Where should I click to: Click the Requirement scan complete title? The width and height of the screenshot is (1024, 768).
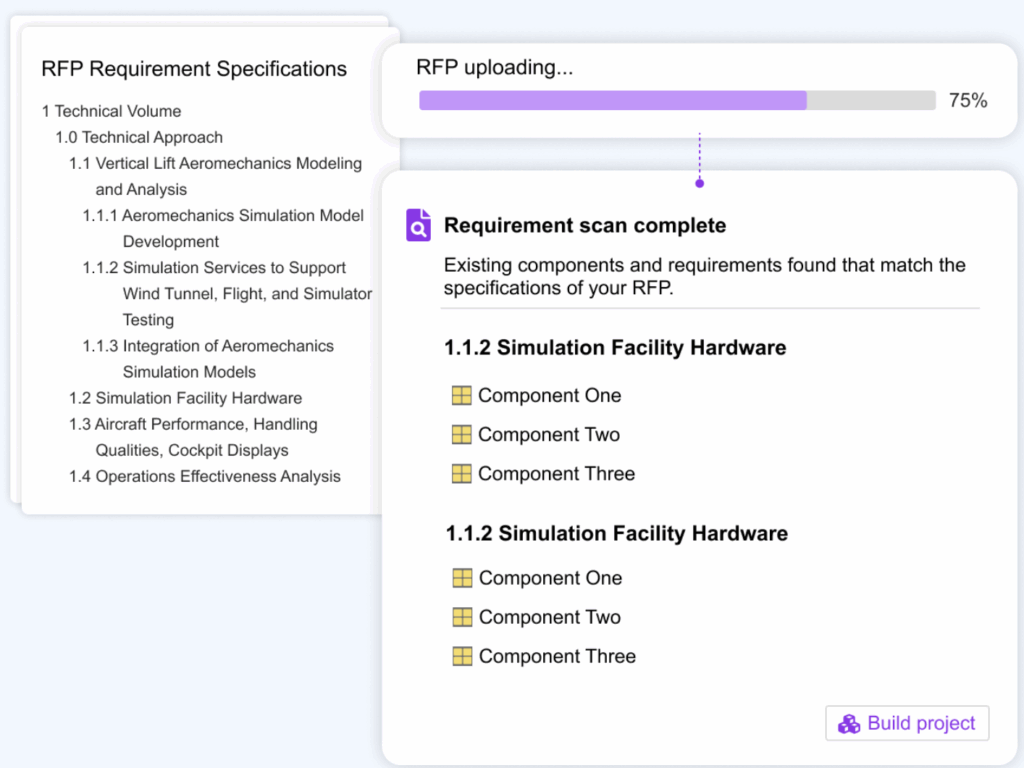[585, 225]
